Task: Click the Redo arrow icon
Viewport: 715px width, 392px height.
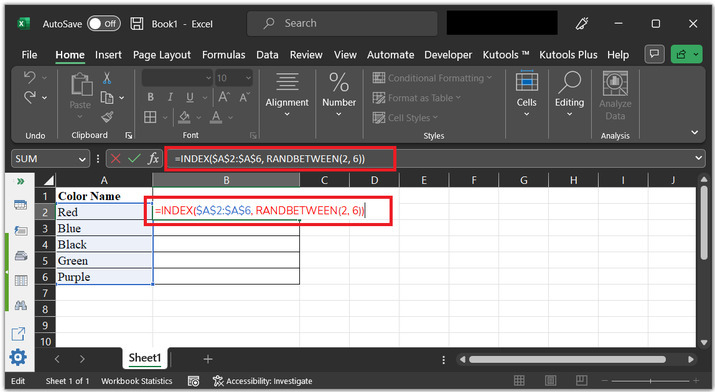Action: click(x=30, y=97)
